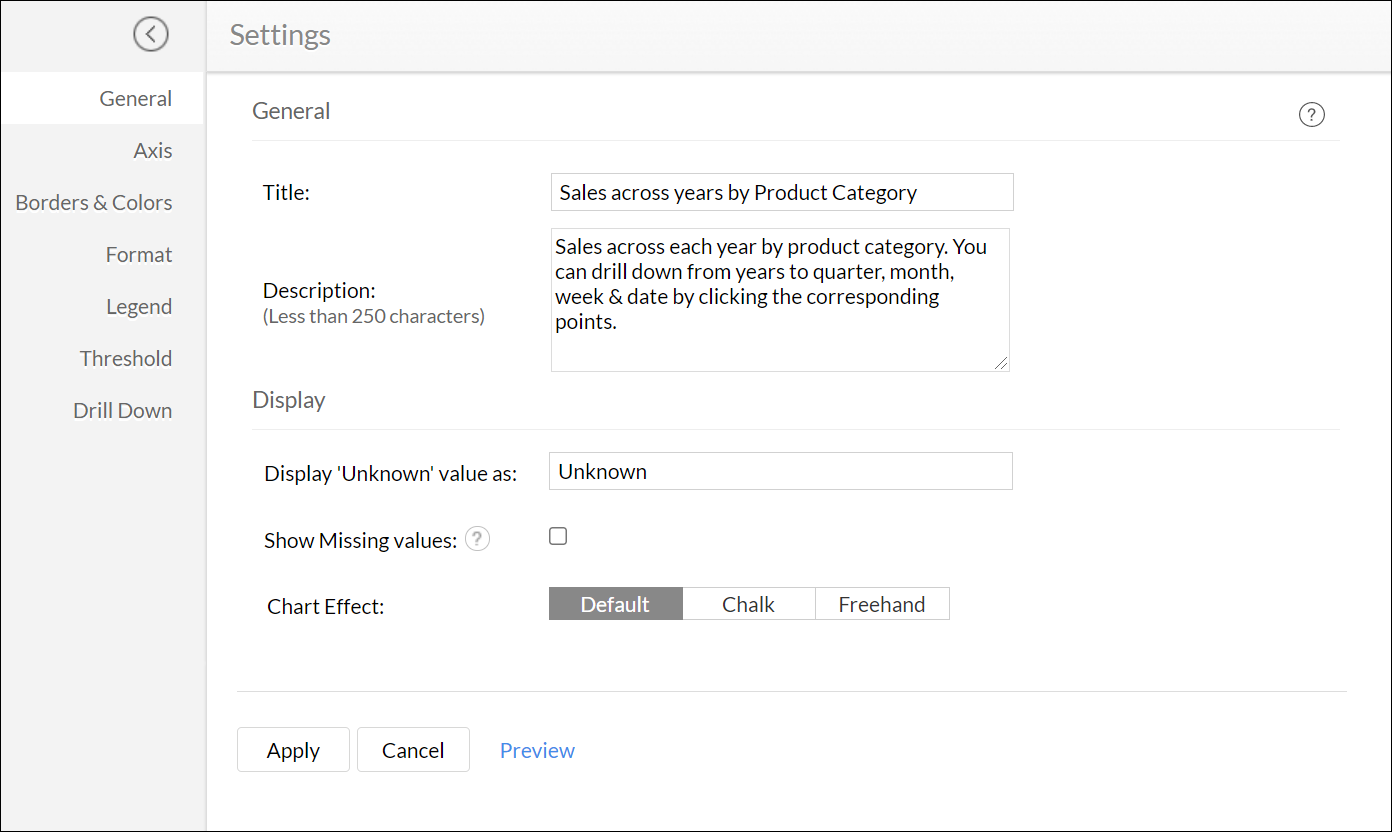Click inside the Display 'Unknown' value field
This screenshot has width=1392, height=832.
point(780,470)
